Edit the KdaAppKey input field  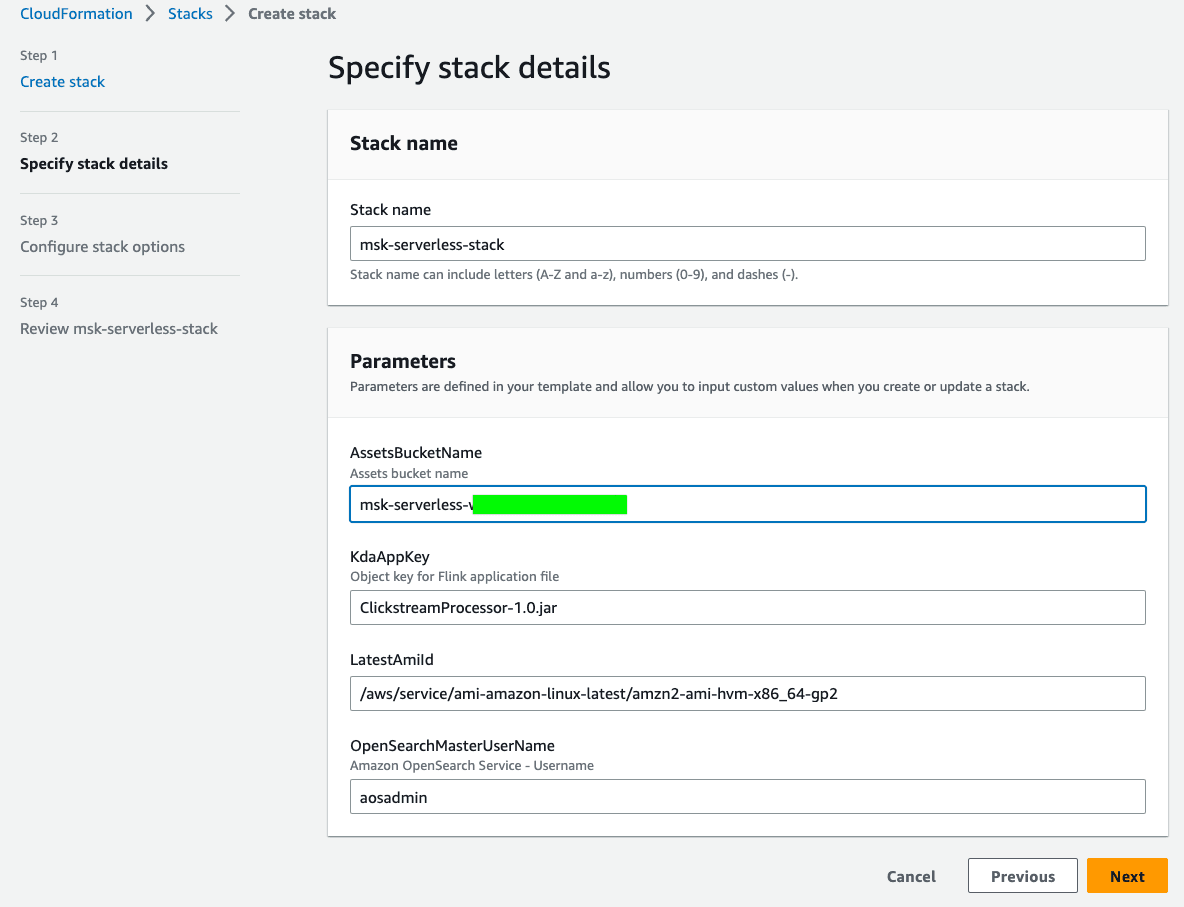748,607
